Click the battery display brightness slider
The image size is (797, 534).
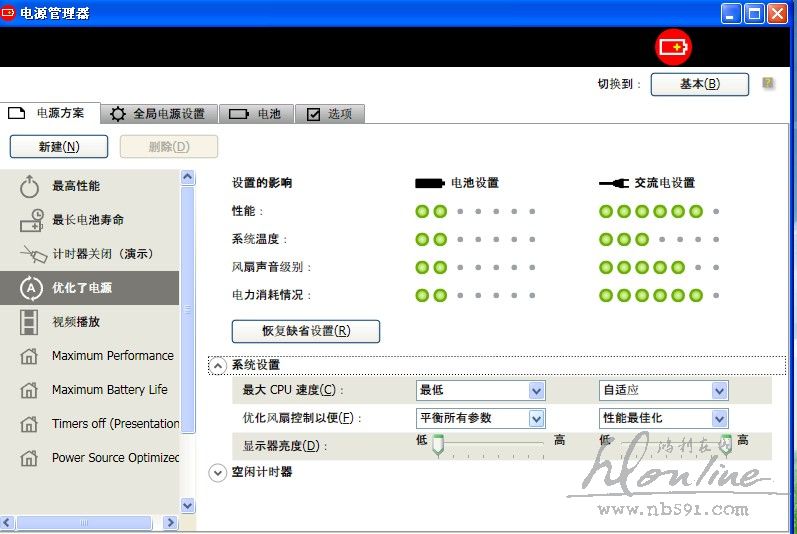click(x=438, y=446)
